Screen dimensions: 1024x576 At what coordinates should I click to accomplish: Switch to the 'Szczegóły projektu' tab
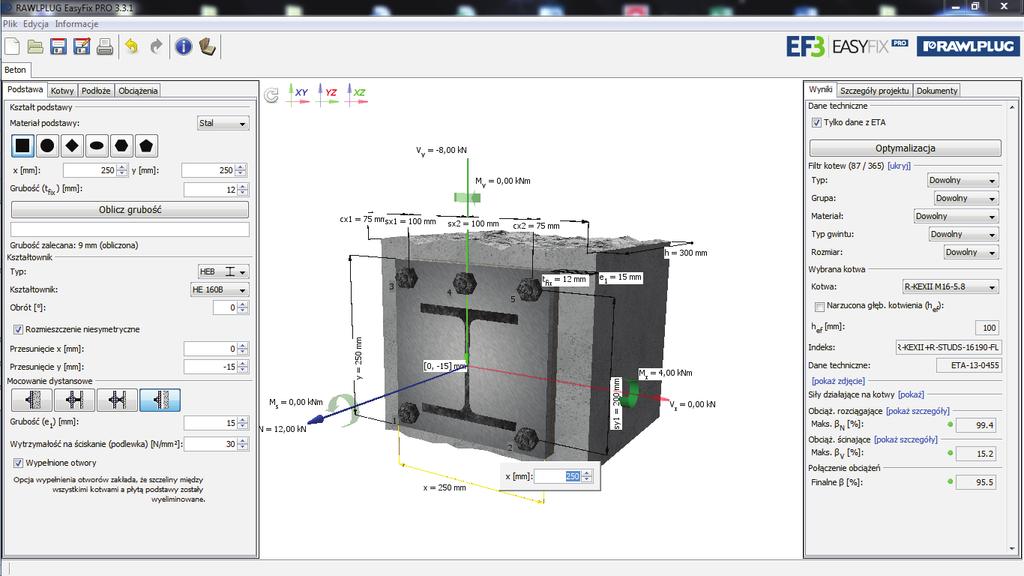click(874, 91)
